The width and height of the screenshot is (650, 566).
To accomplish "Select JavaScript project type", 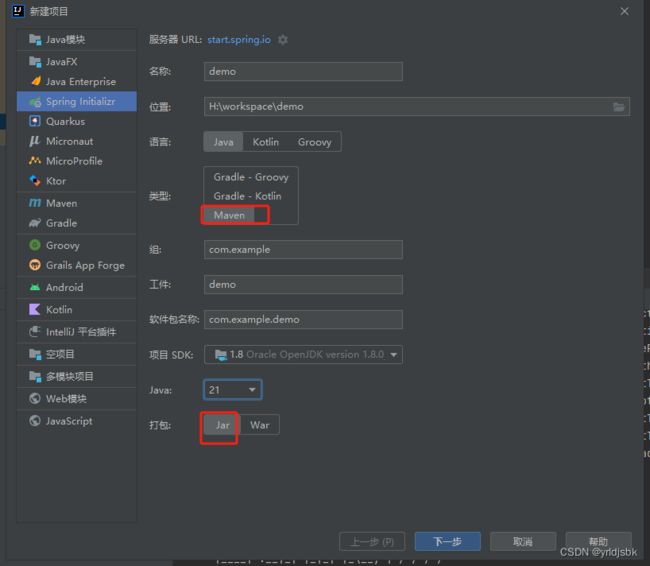I will pos(77,421).
